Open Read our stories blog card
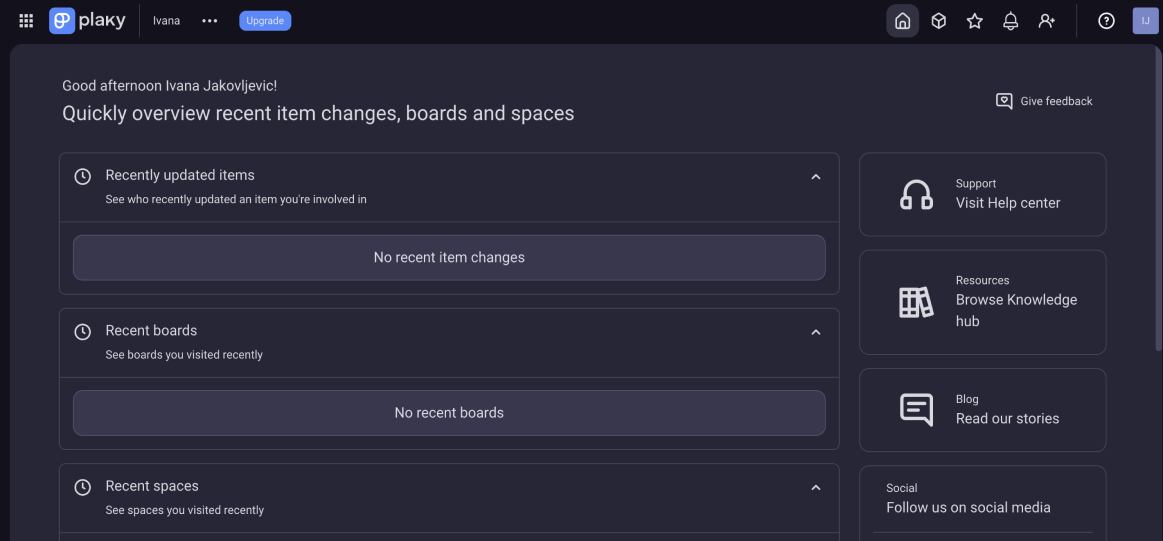 [982, 410]
